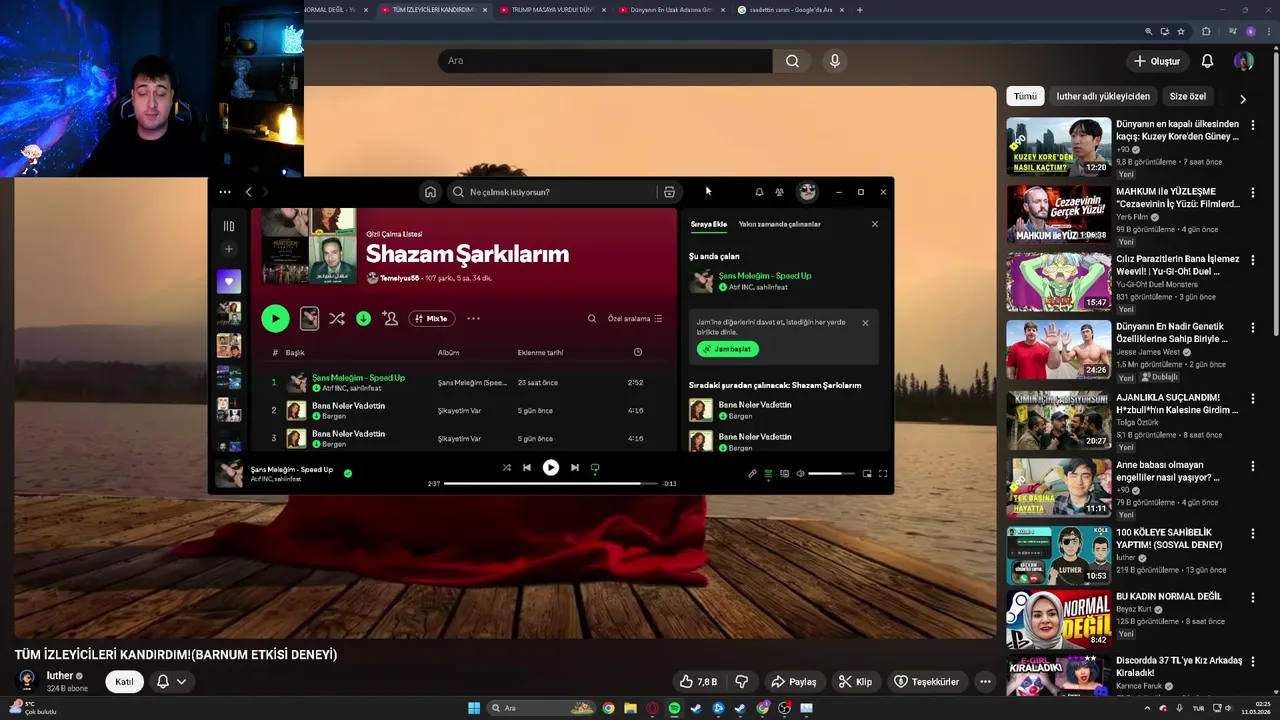This screenshot has height=720, width=1280.
Task: Adjust Spotify volume slider
Action: click(832, 474)
